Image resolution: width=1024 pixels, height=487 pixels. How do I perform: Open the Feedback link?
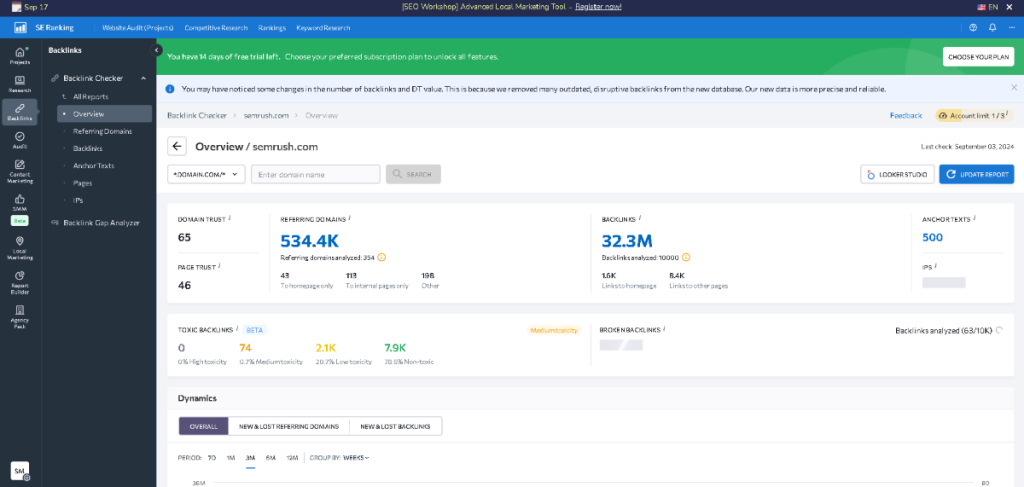coord(906,116)
